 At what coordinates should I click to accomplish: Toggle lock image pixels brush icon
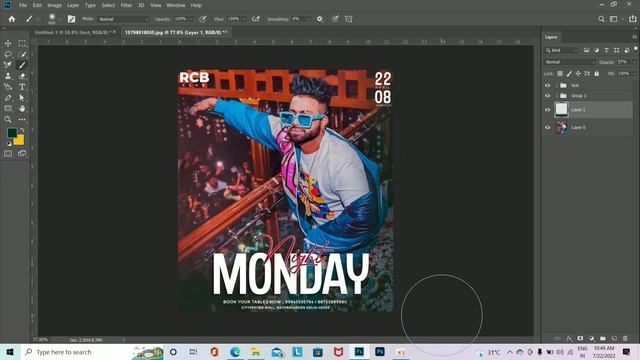pos(569,73)
